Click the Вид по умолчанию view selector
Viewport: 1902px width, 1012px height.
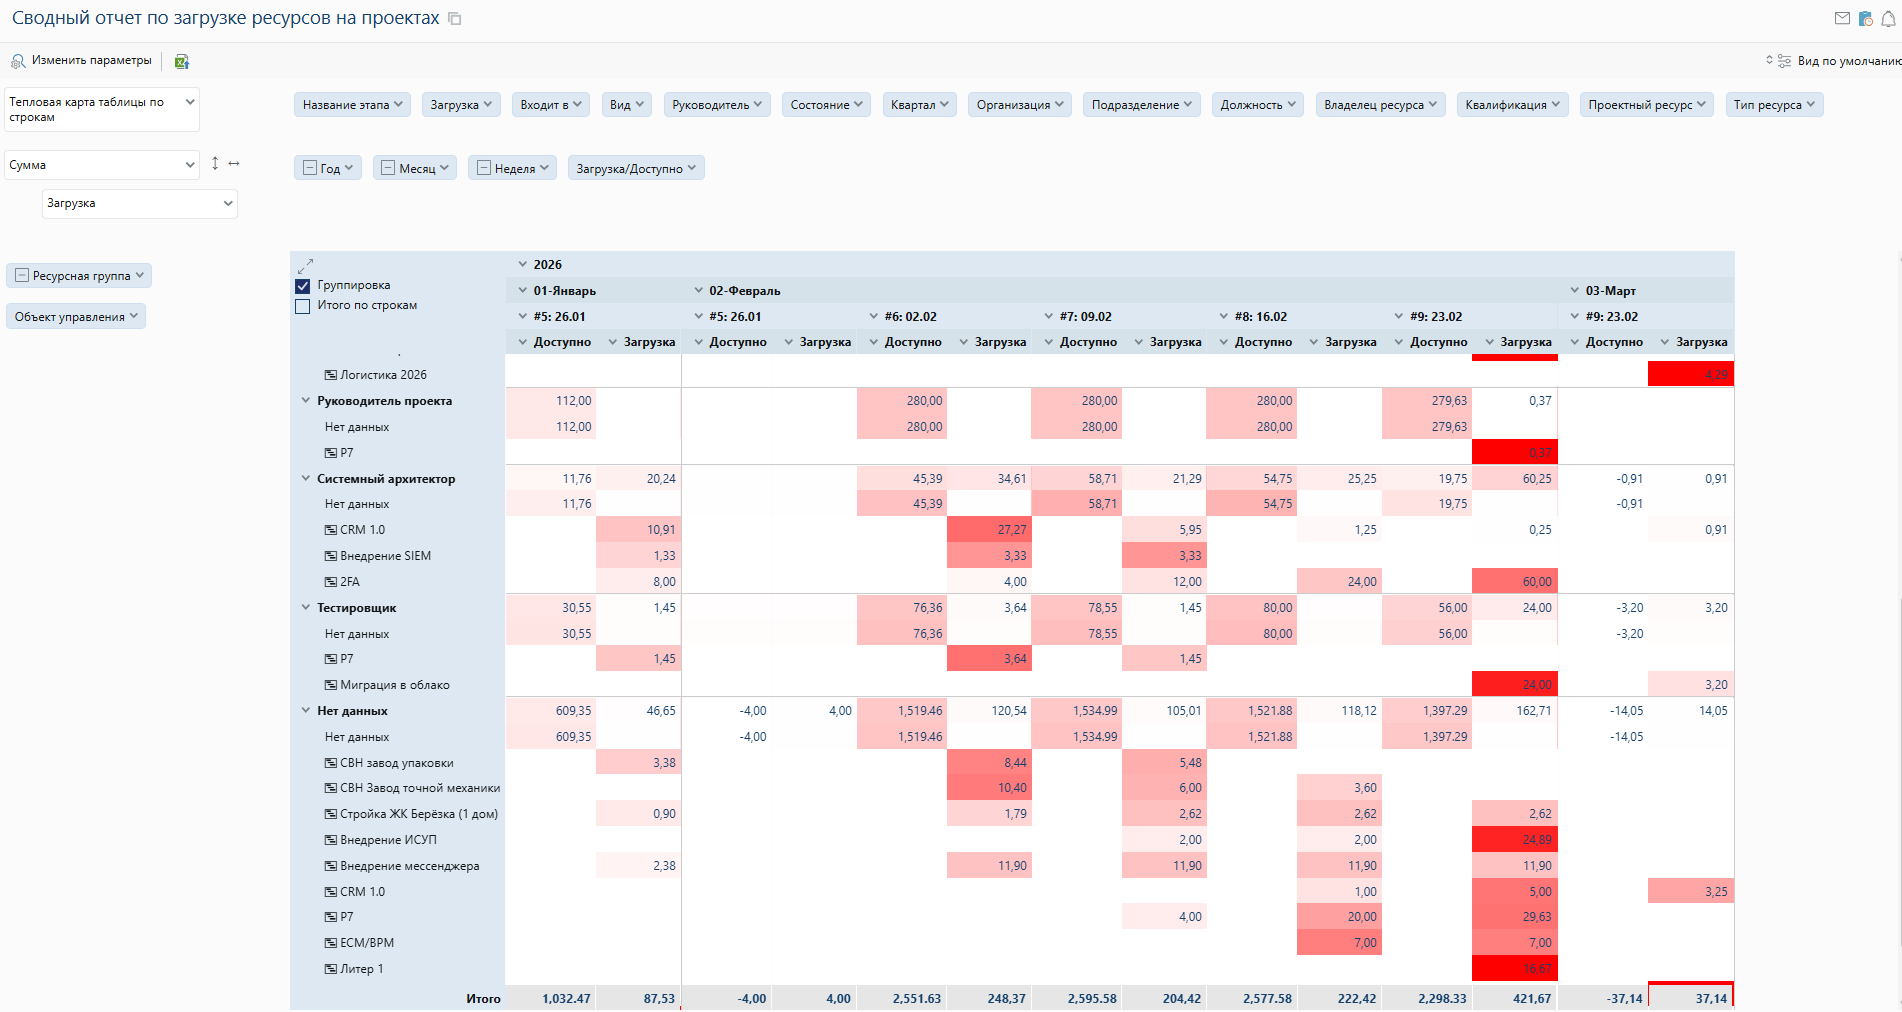1838,61
